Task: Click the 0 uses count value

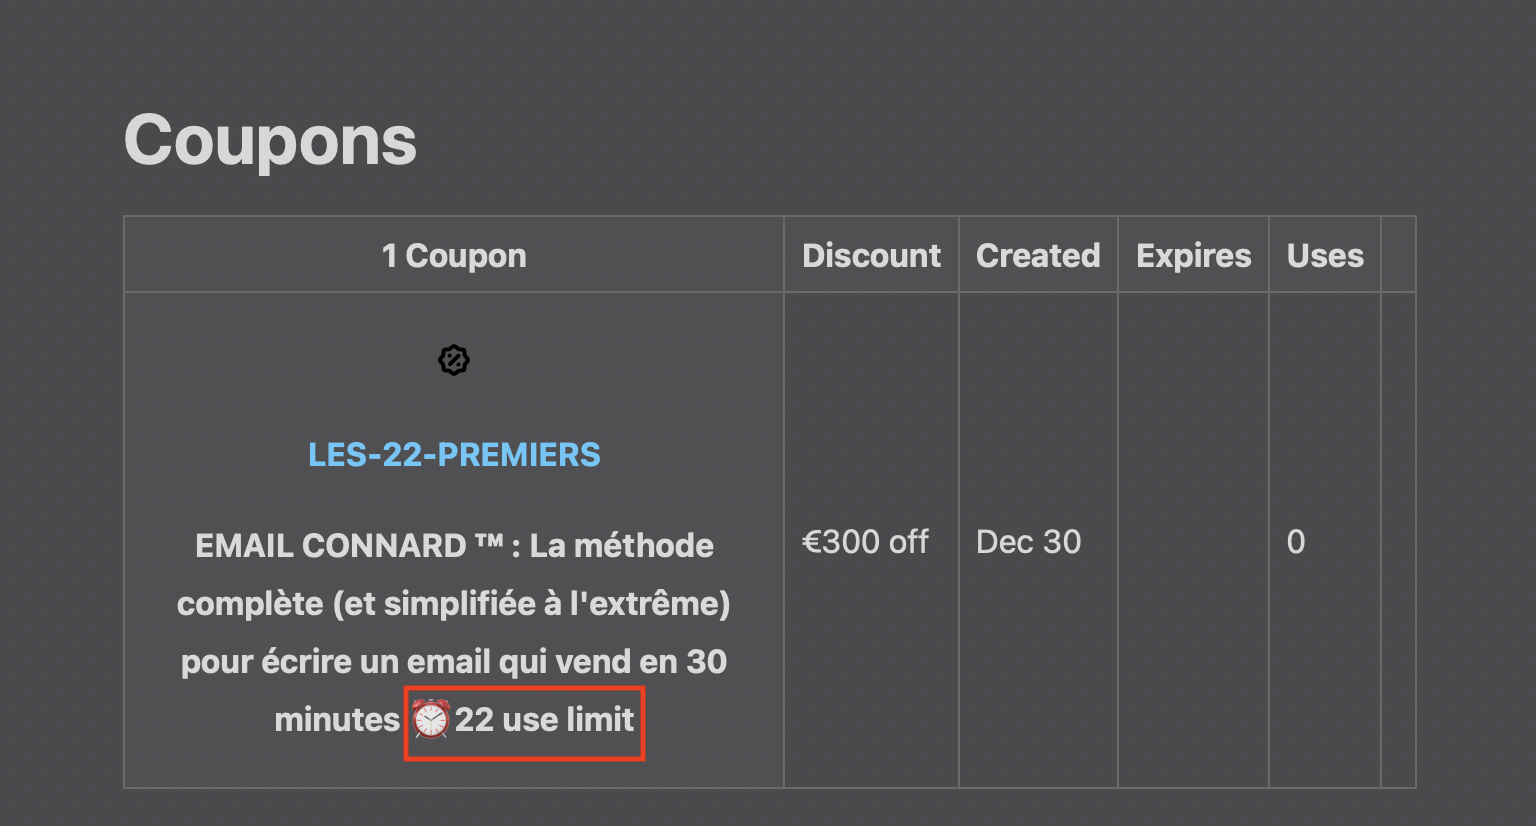Action: [x=1296, y=542]
